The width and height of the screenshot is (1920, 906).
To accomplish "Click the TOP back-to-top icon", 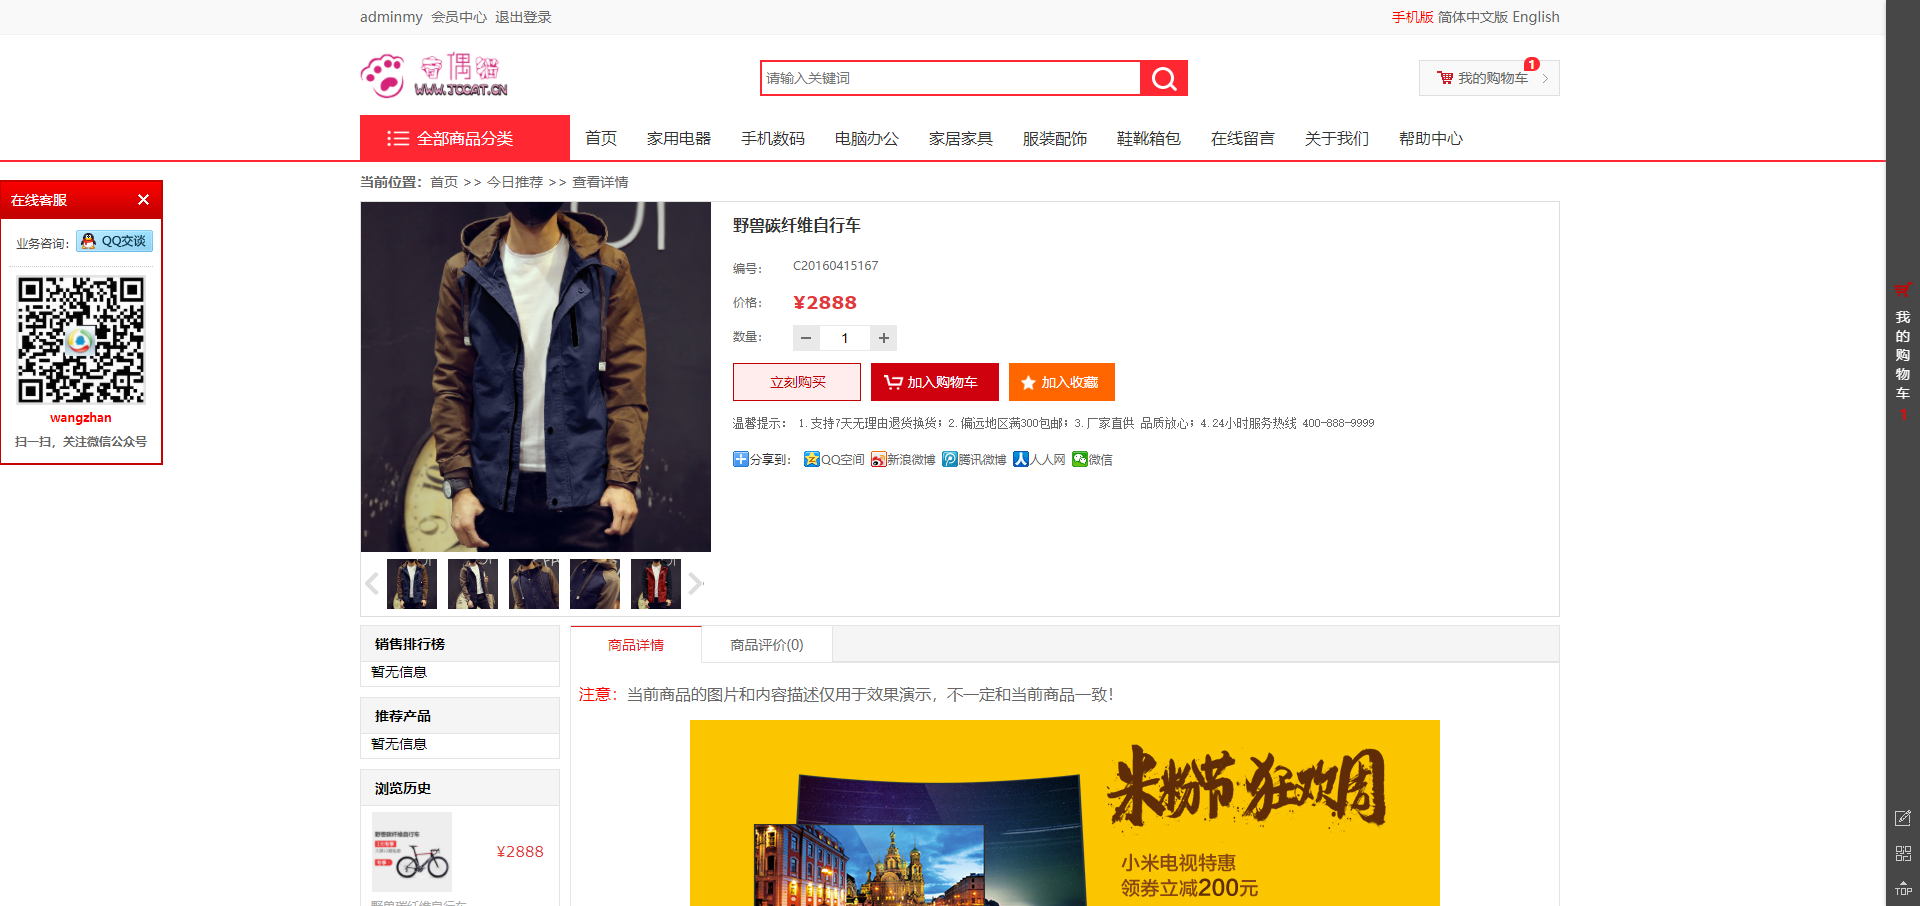I will pyautogui.click(x=1903, y=887).
